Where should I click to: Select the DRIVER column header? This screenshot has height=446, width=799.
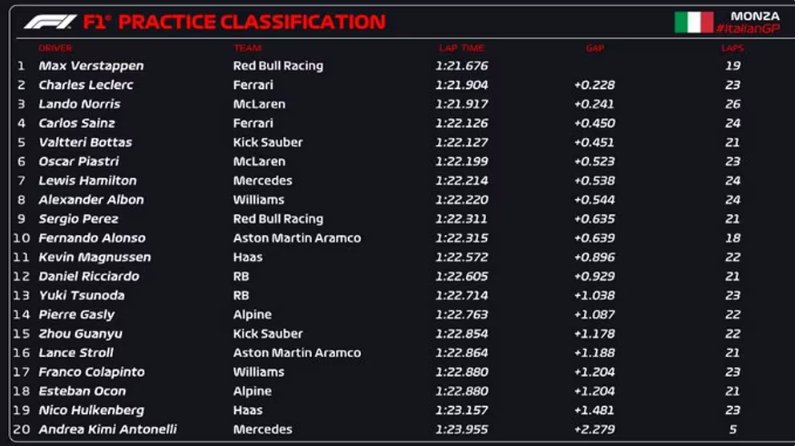[x=55, y=48]
